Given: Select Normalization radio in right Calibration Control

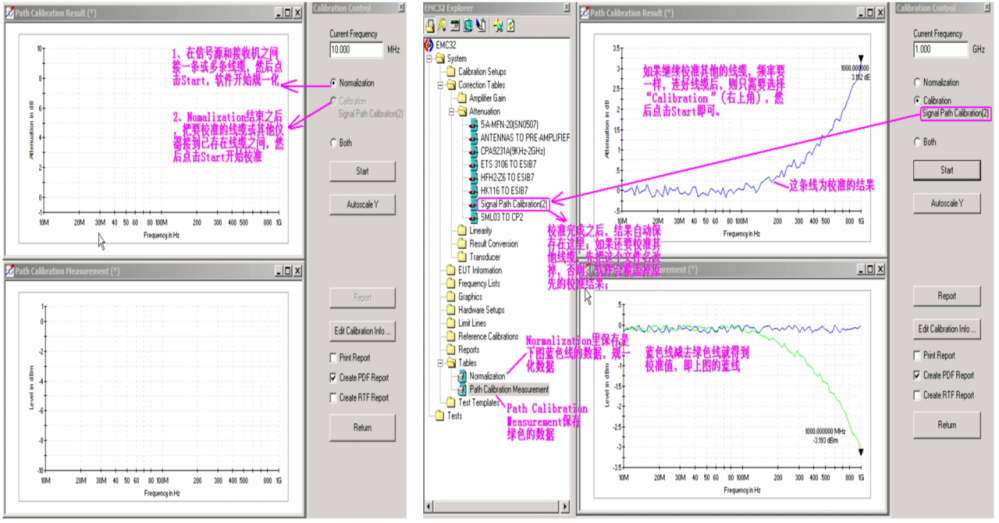Looking at the screenshot, I should point(917,82).
